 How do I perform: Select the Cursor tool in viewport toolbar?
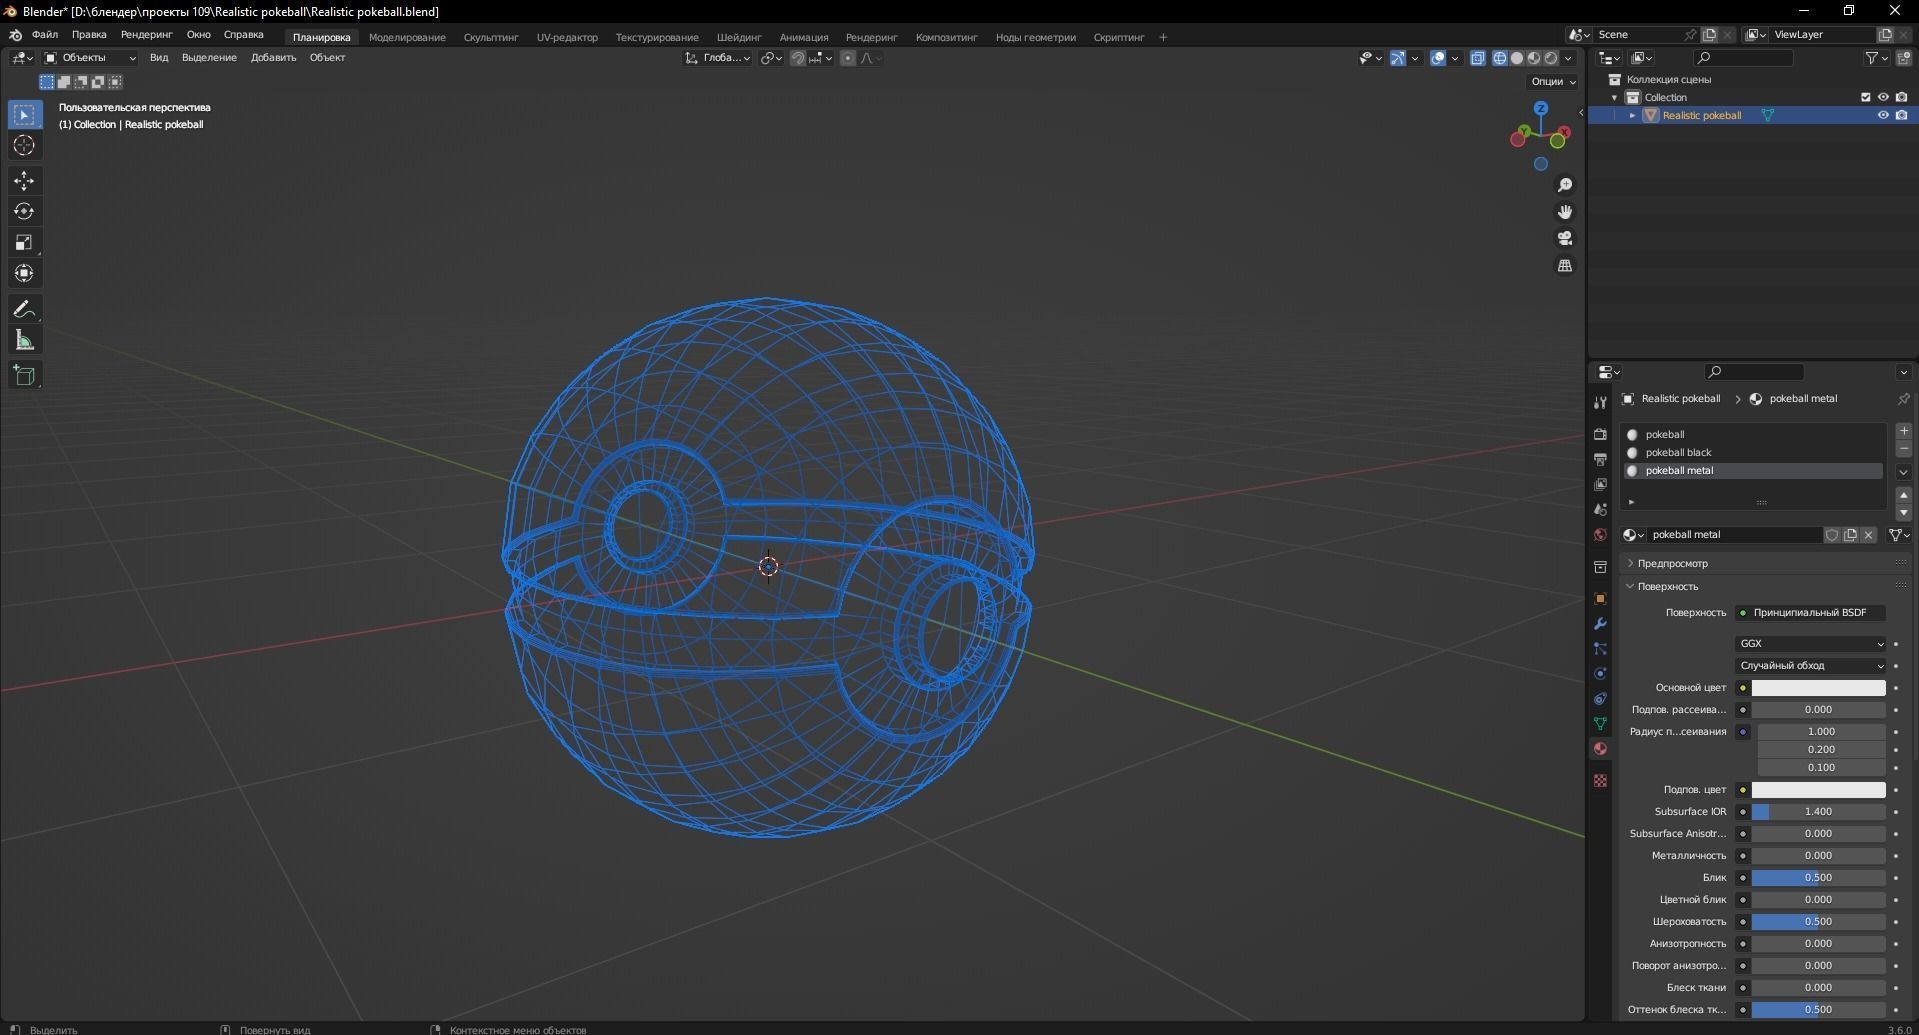pos(24,146)
